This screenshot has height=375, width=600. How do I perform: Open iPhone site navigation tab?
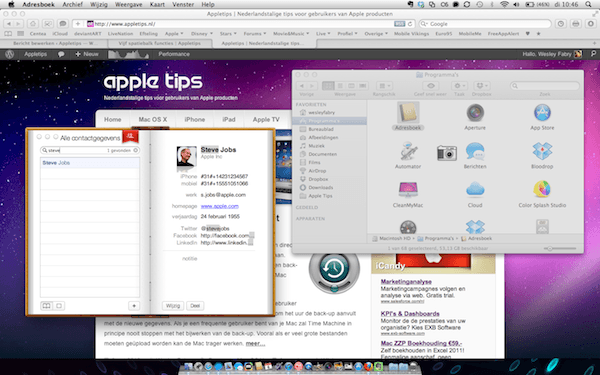click(x=195, y=119)
